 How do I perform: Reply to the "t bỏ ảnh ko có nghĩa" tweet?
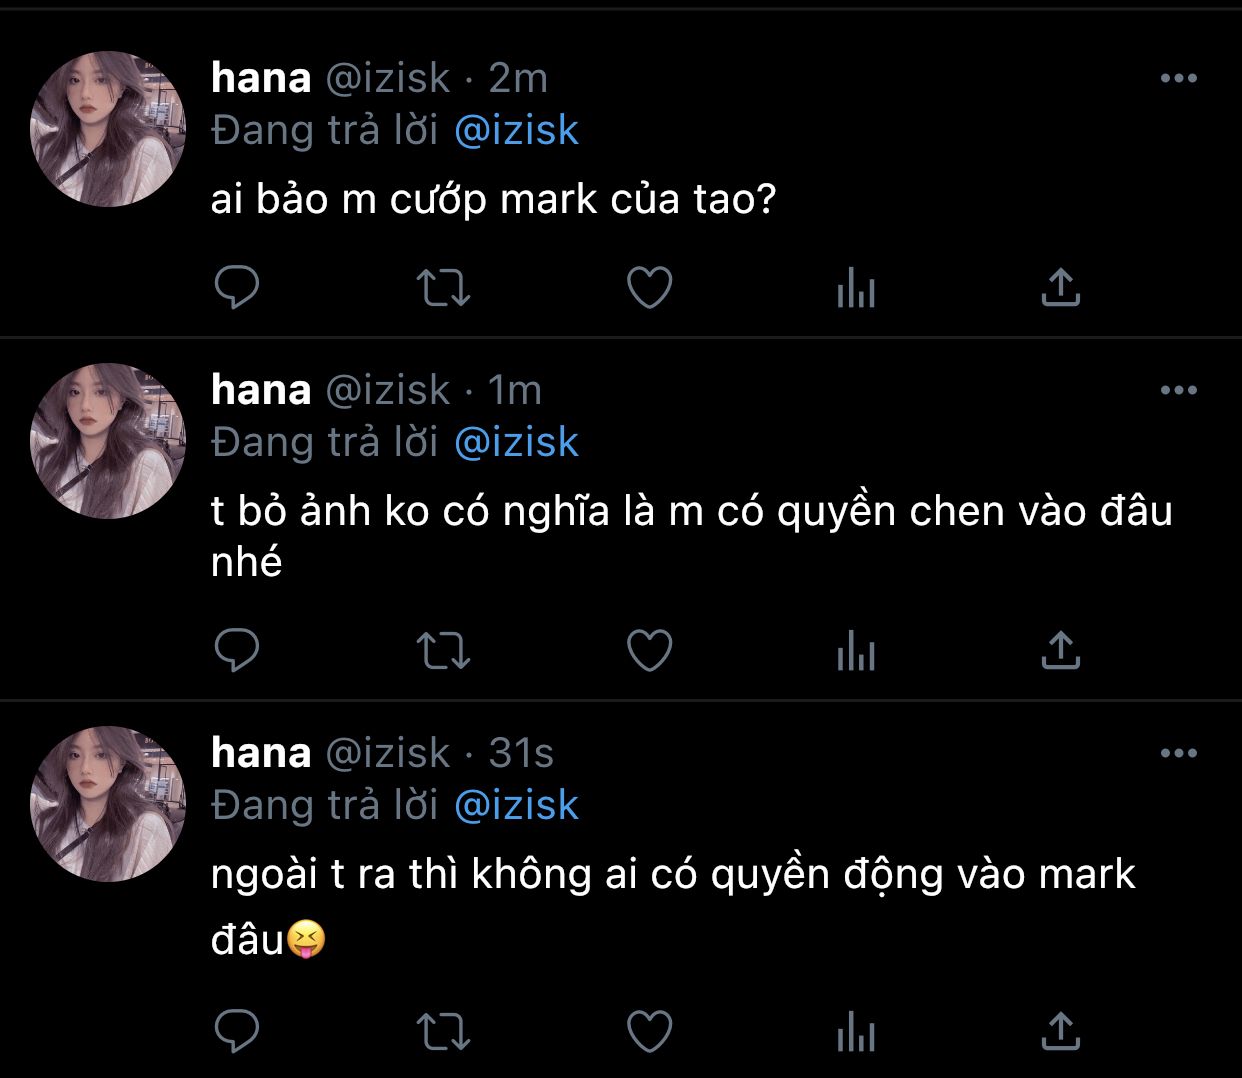237,650
